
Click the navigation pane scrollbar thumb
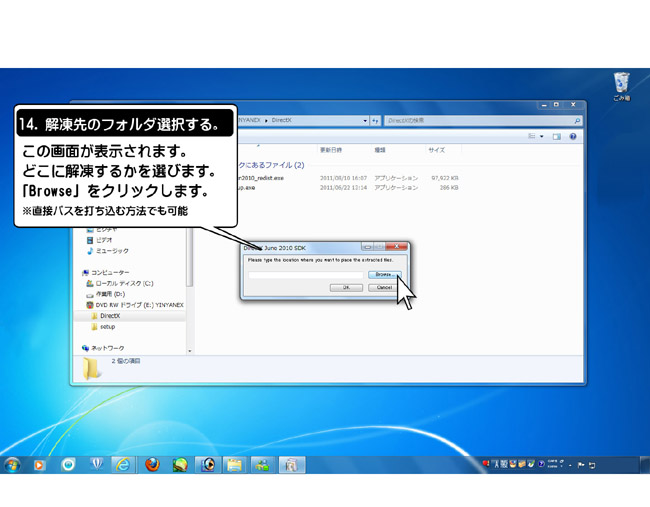click(x=189, y=257)
